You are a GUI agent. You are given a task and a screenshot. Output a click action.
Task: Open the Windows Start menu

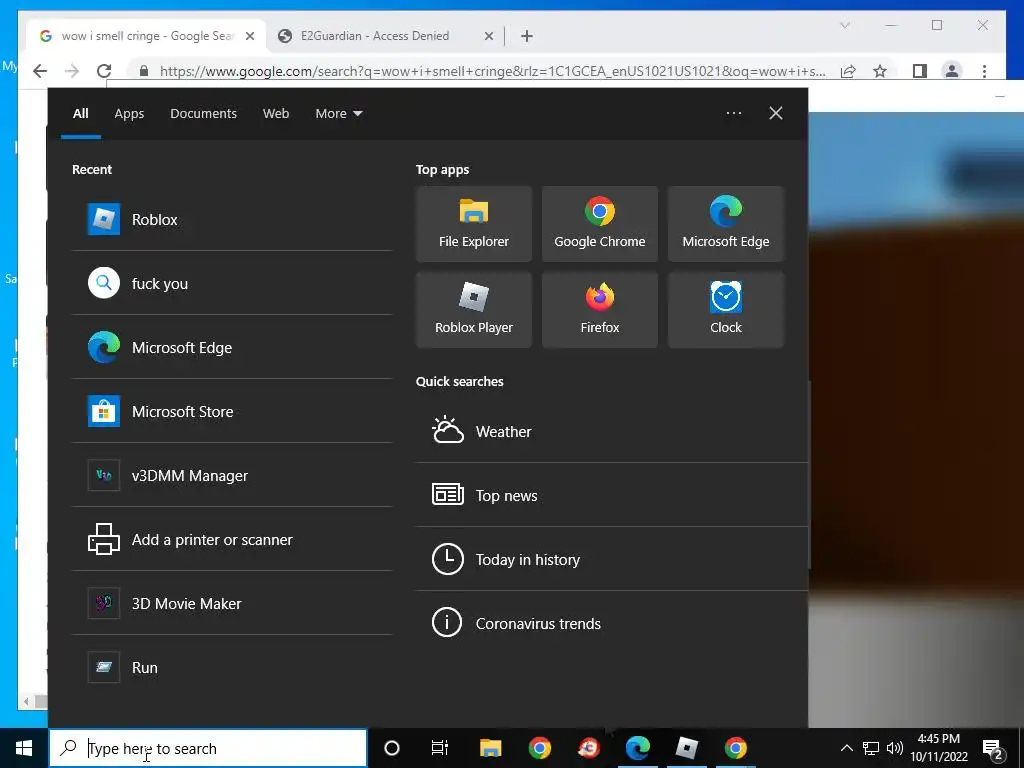pos(24,748)
